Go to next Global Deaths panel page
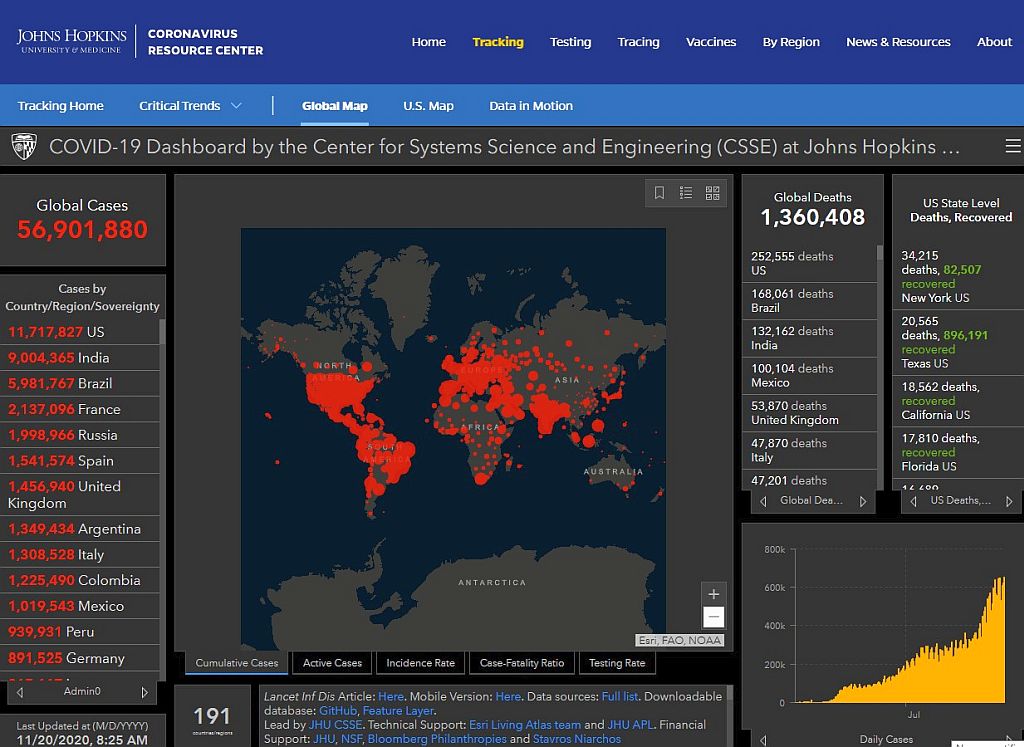The image size is (1024, 747). click(863, 501)
